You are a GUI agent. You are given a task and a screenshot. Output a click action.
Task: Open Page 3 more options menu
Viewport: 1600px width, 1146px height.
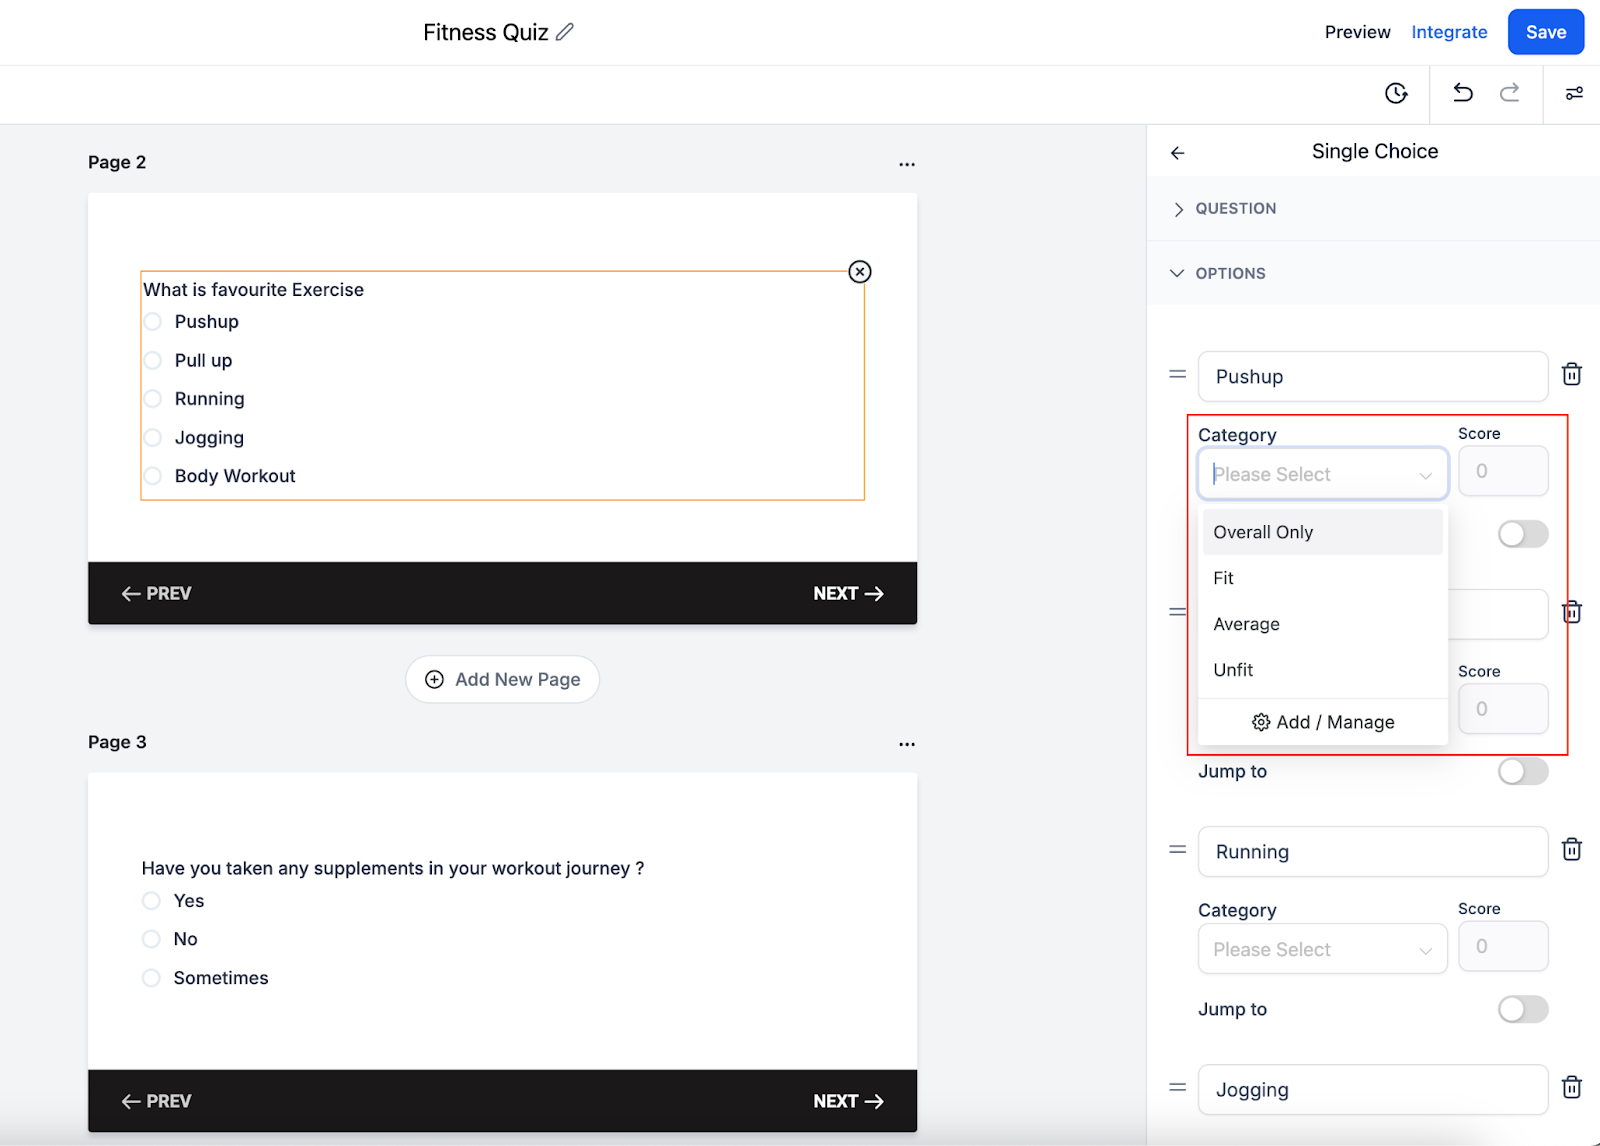tap(907, 744)
